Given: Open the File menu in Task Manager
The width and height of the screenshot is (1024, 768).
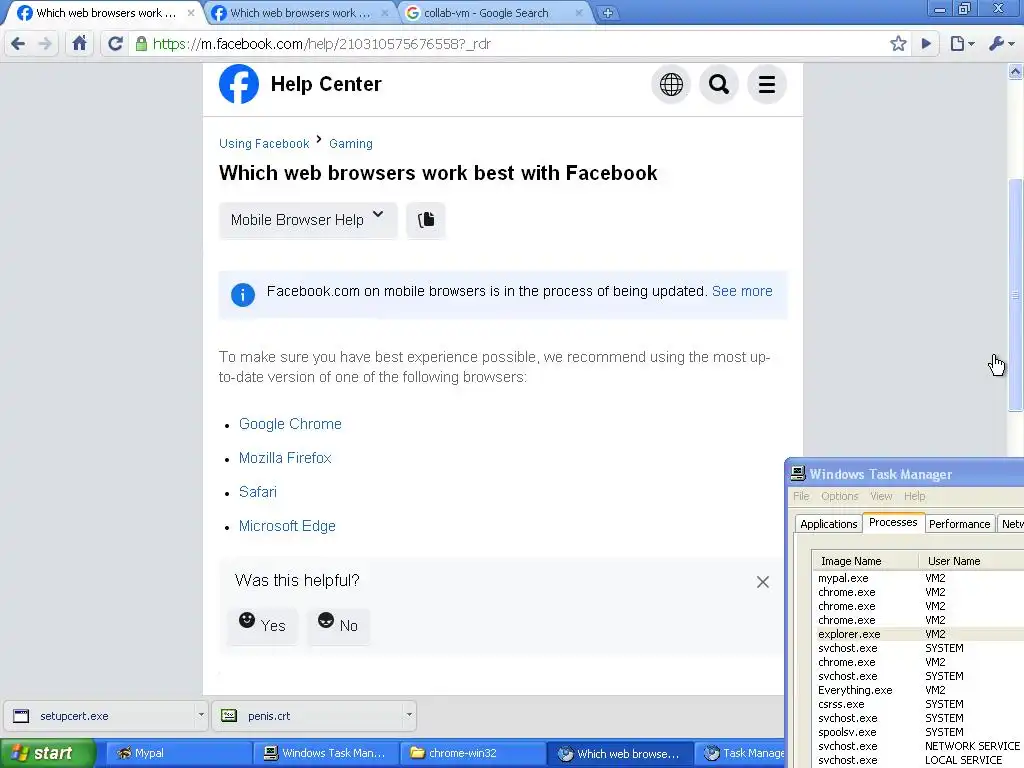Looking at the screenshot, I should pyautogui.click(x=801, y=496).
